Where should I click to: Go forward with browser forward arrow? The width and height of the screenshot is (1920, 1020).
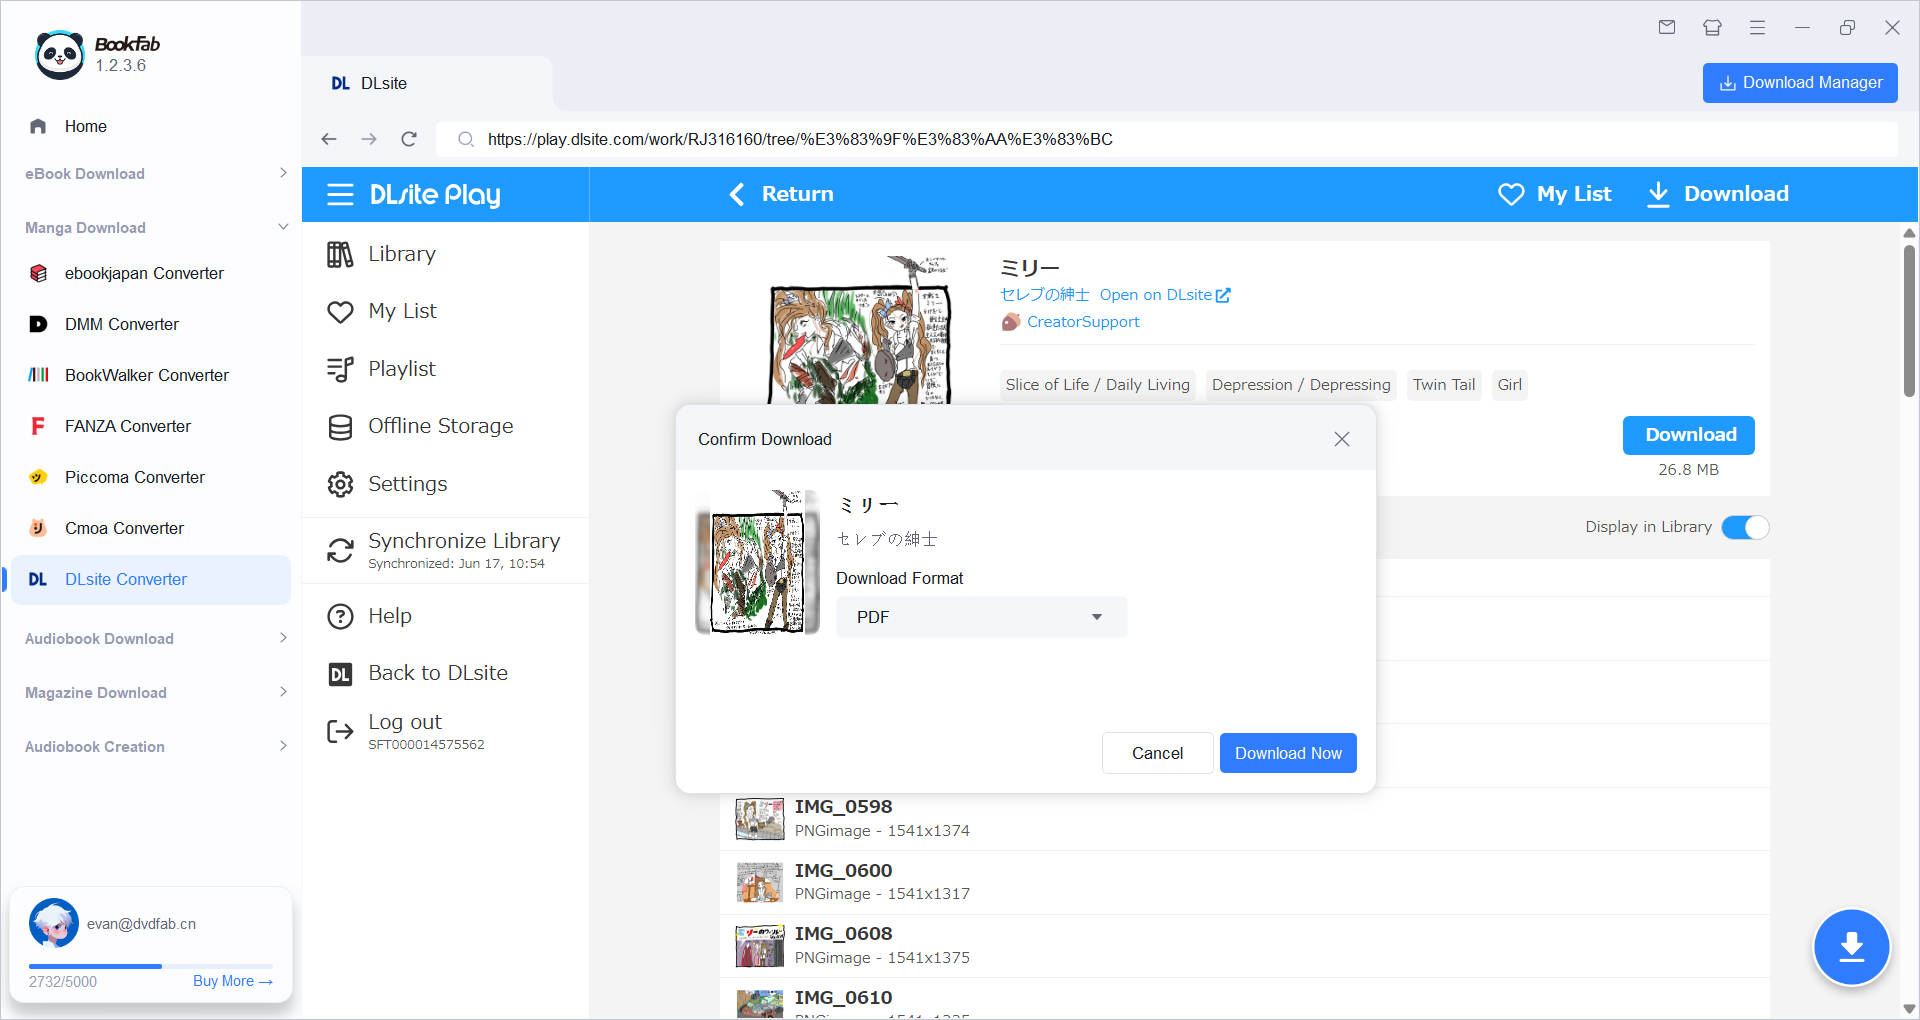click(369, 139)
